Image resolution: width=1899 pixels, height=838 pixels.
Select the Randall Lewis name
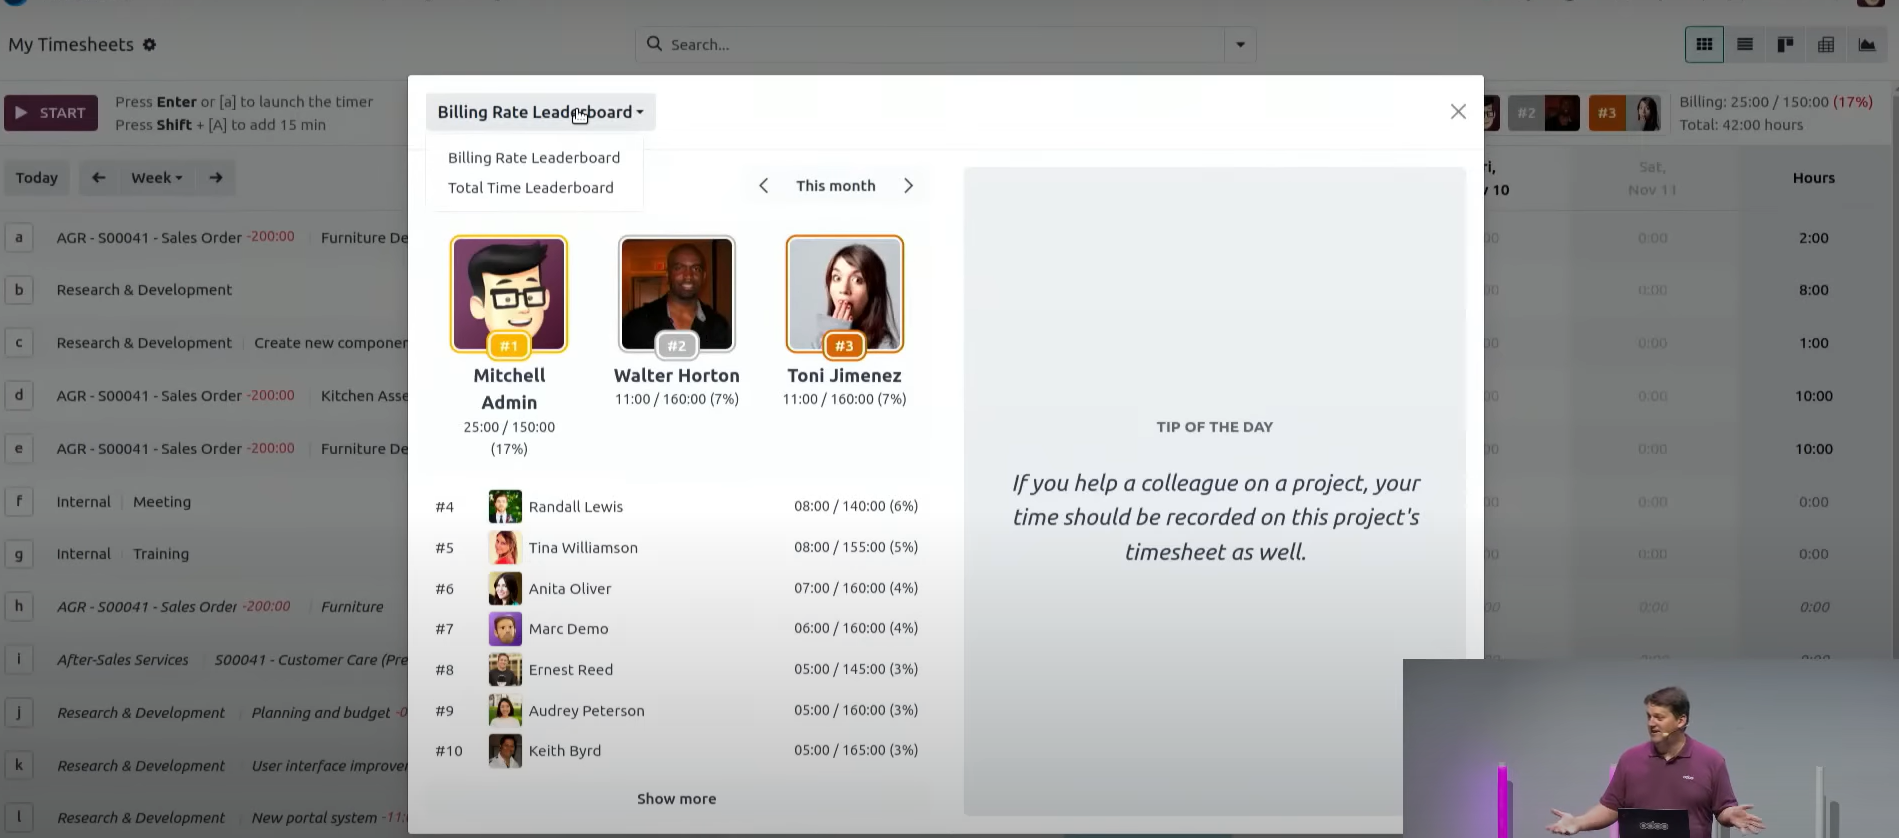click(576, 507)
